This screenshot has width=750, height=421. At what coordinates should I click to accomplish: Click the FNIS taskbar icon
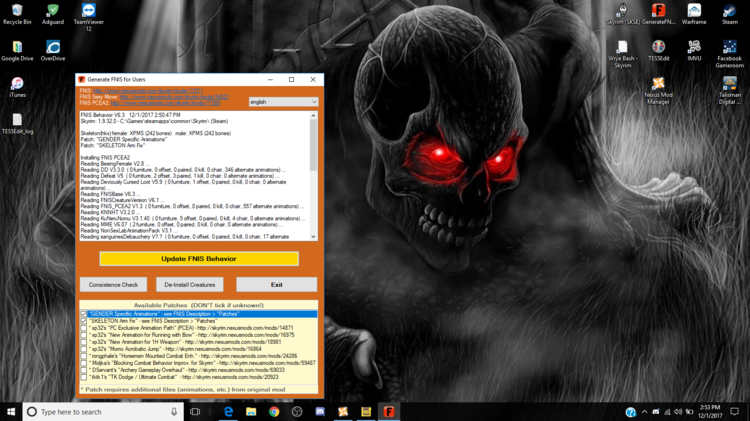(x=389, y=411)
